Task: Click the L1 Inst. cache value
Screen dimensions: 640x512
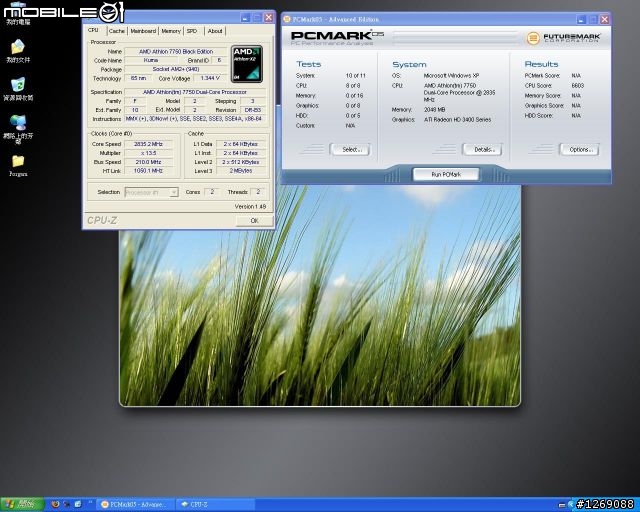Action: [x=240, y=153]
